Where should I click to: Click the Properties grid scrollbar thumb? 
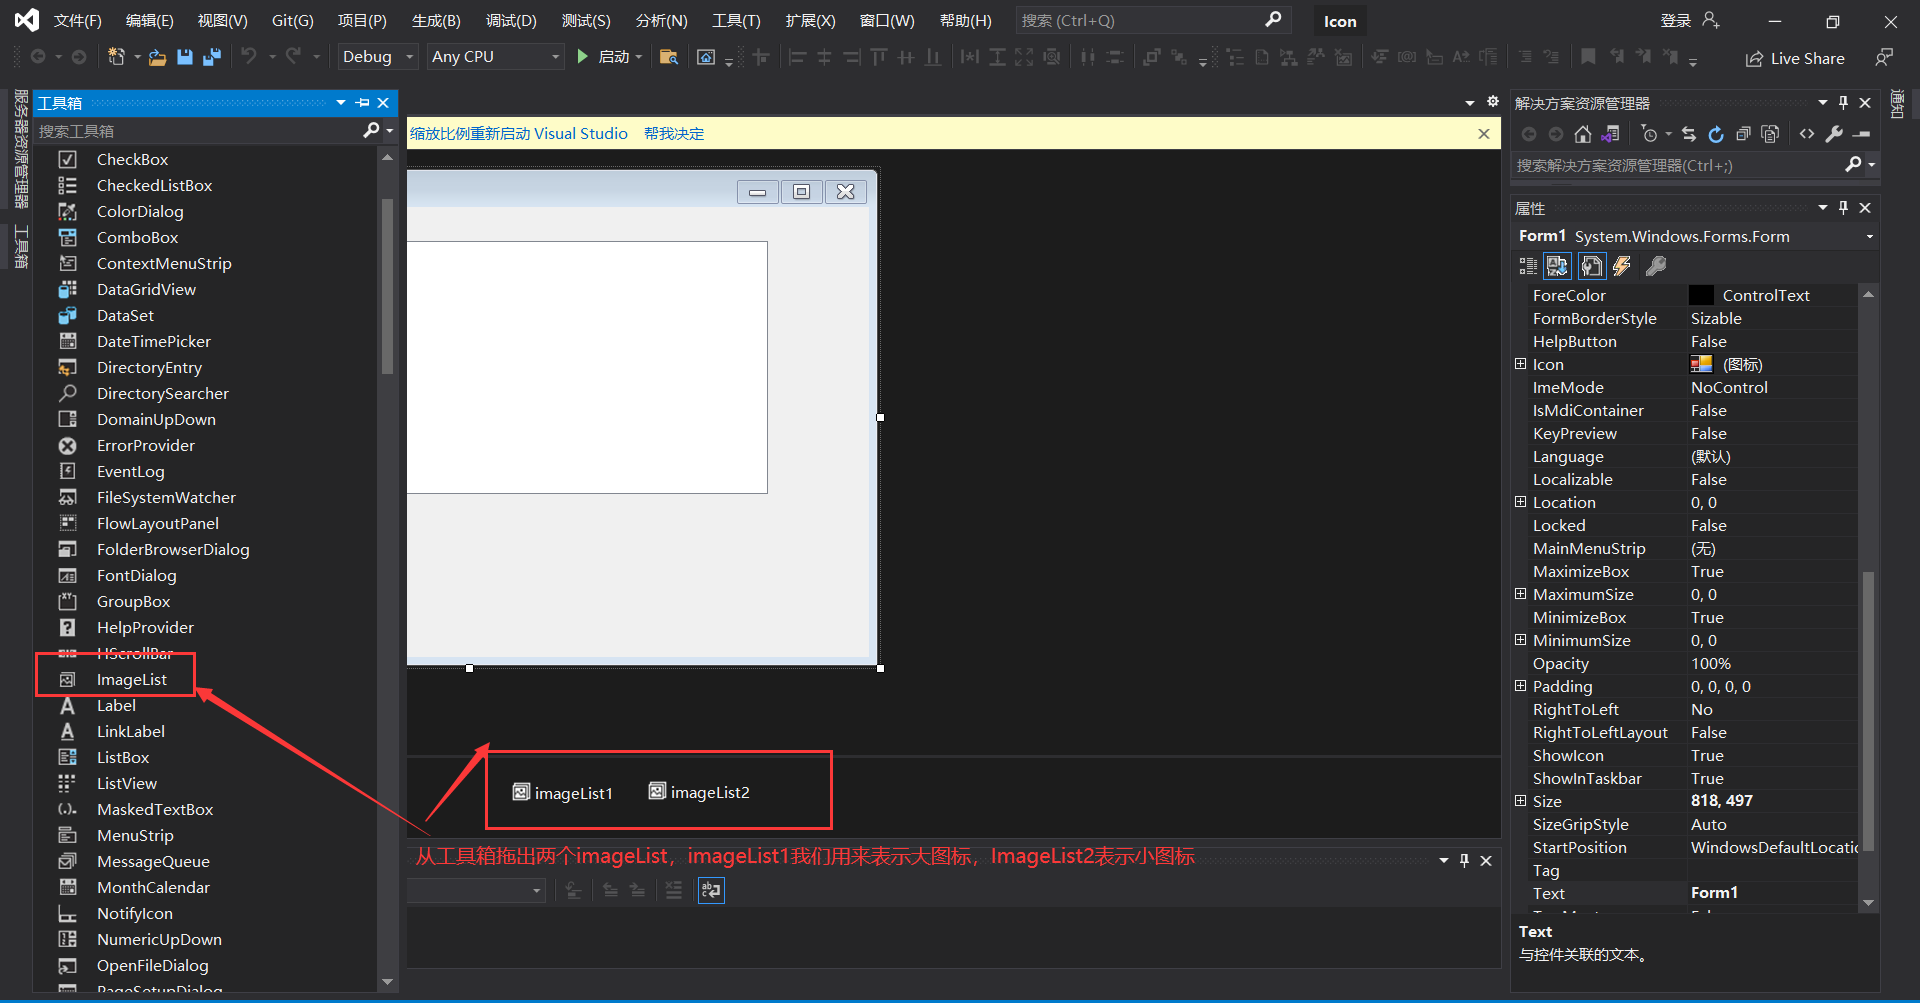(1868, 710)
